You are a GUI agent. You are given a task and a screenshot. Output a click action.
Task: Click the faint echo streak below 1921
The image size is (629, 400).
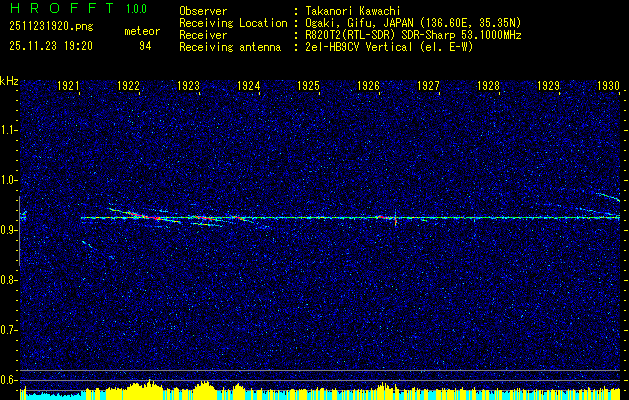point(87,244)
